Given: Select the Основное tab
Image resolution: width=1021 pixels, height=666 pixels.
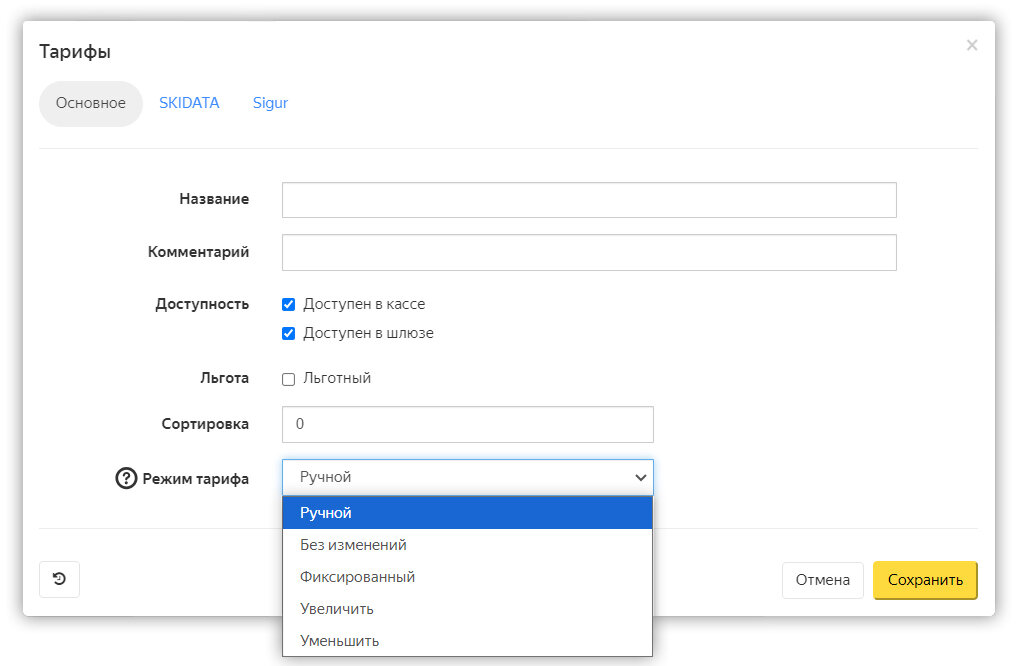Looking at the screenshot, I should click(91, 104).
